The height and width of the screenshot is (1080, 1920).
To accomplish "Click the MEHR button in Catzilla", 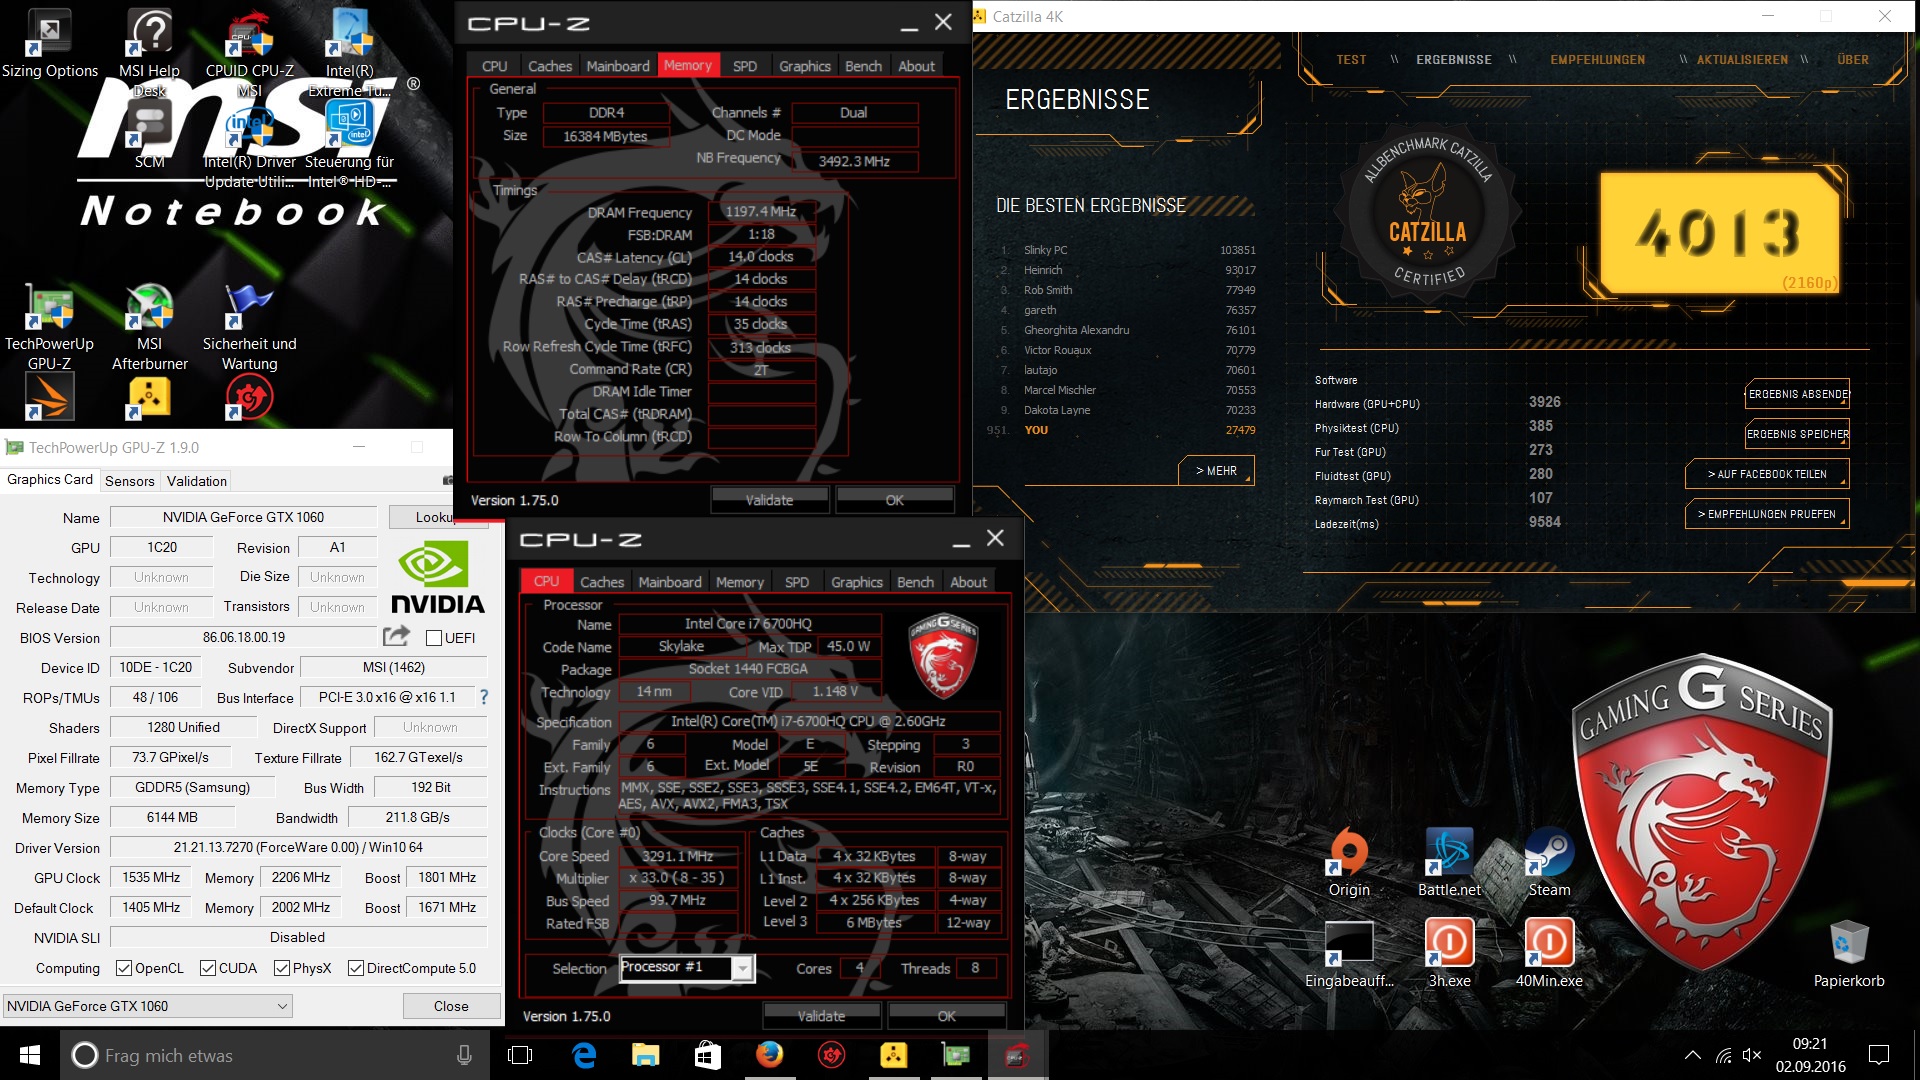I will (x=1215, y=470).
